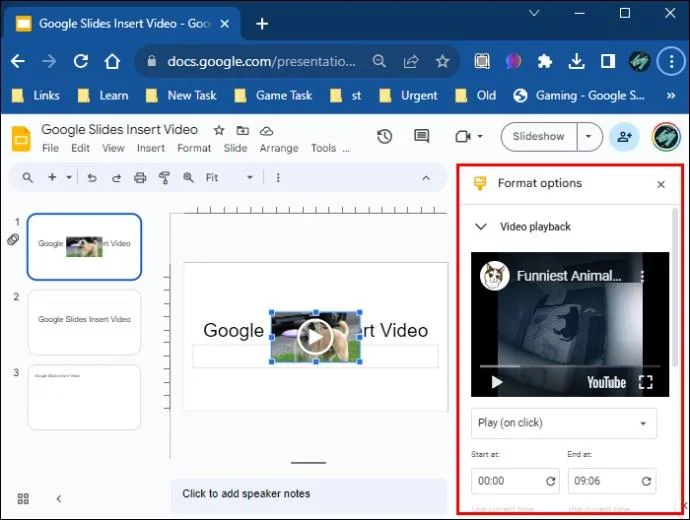Screen dimensions: 690x520
Task: Open the Arrange menu
Action: click(x=279, y=148)
